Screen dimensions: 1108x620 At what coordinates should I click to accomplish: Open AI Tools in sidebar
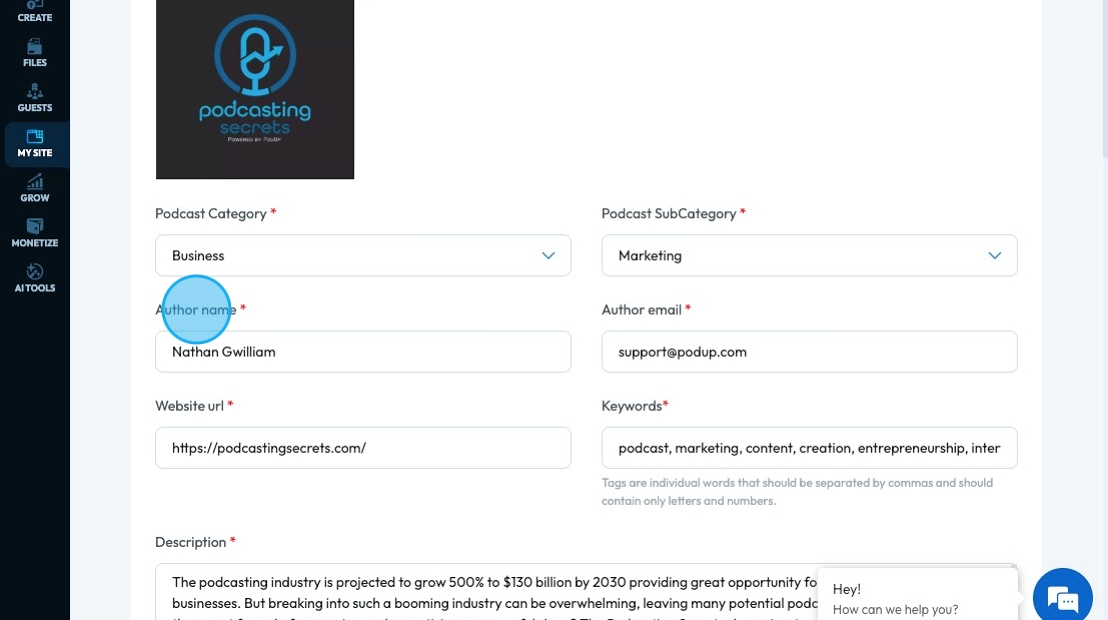(x=35, y=279)
